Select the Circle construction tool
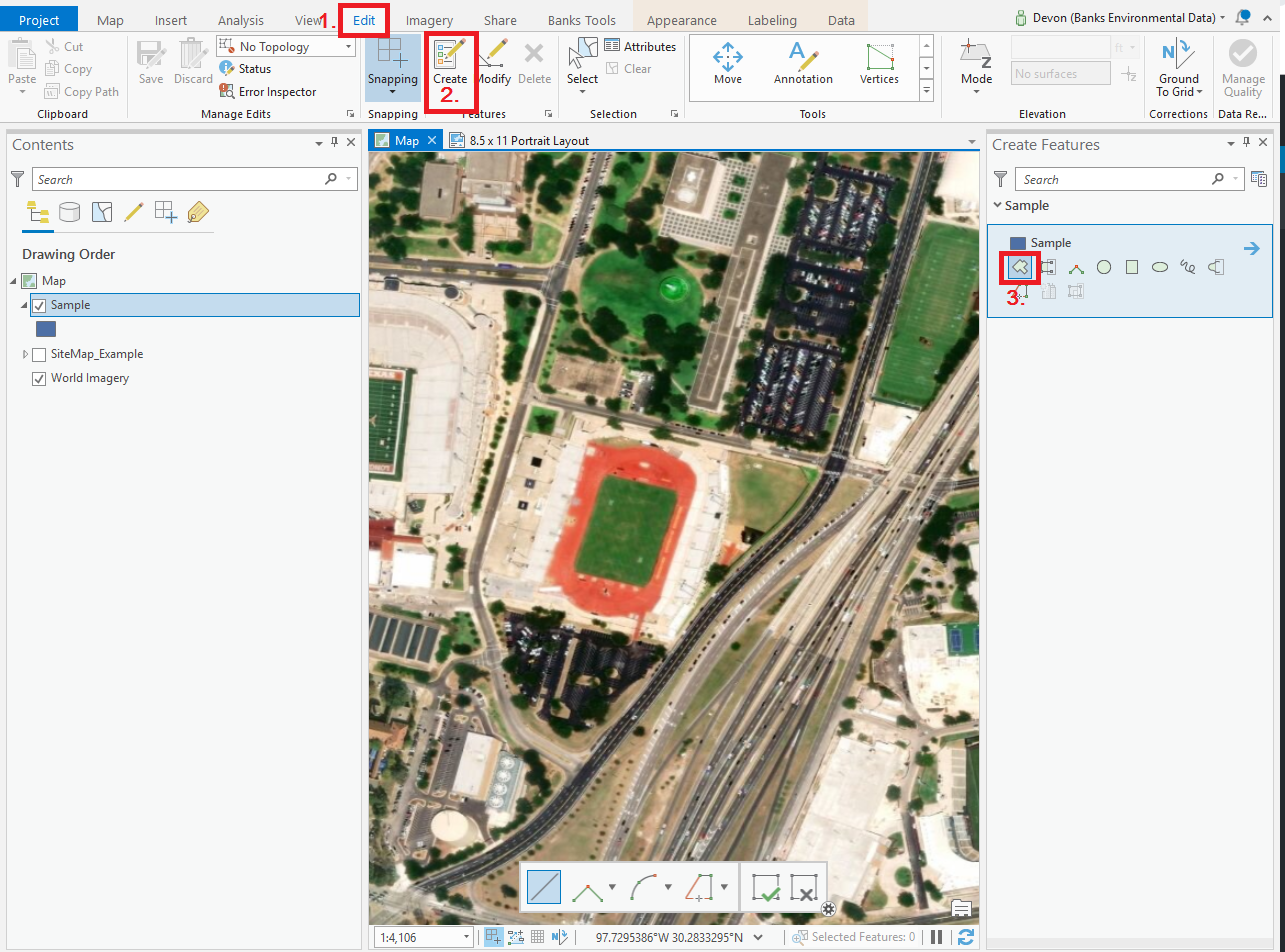Screen dimensions: 1285x952 [x=1104, y=267]
